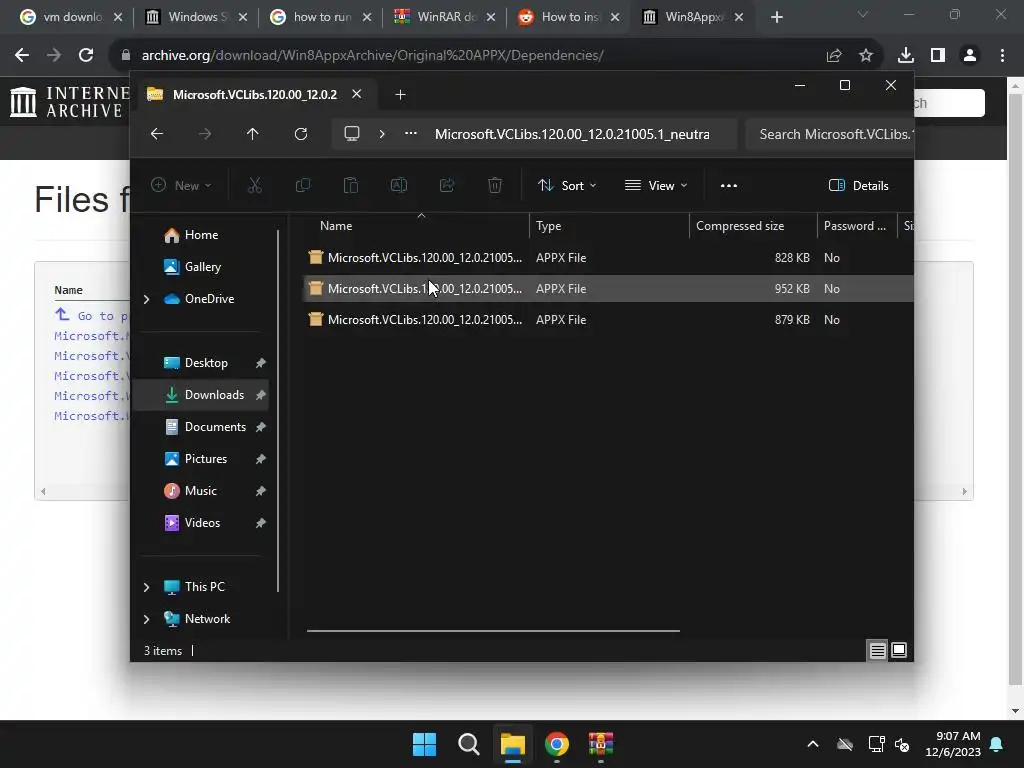
Task: Expand the This PC tree node
Action: coord(146,587)
